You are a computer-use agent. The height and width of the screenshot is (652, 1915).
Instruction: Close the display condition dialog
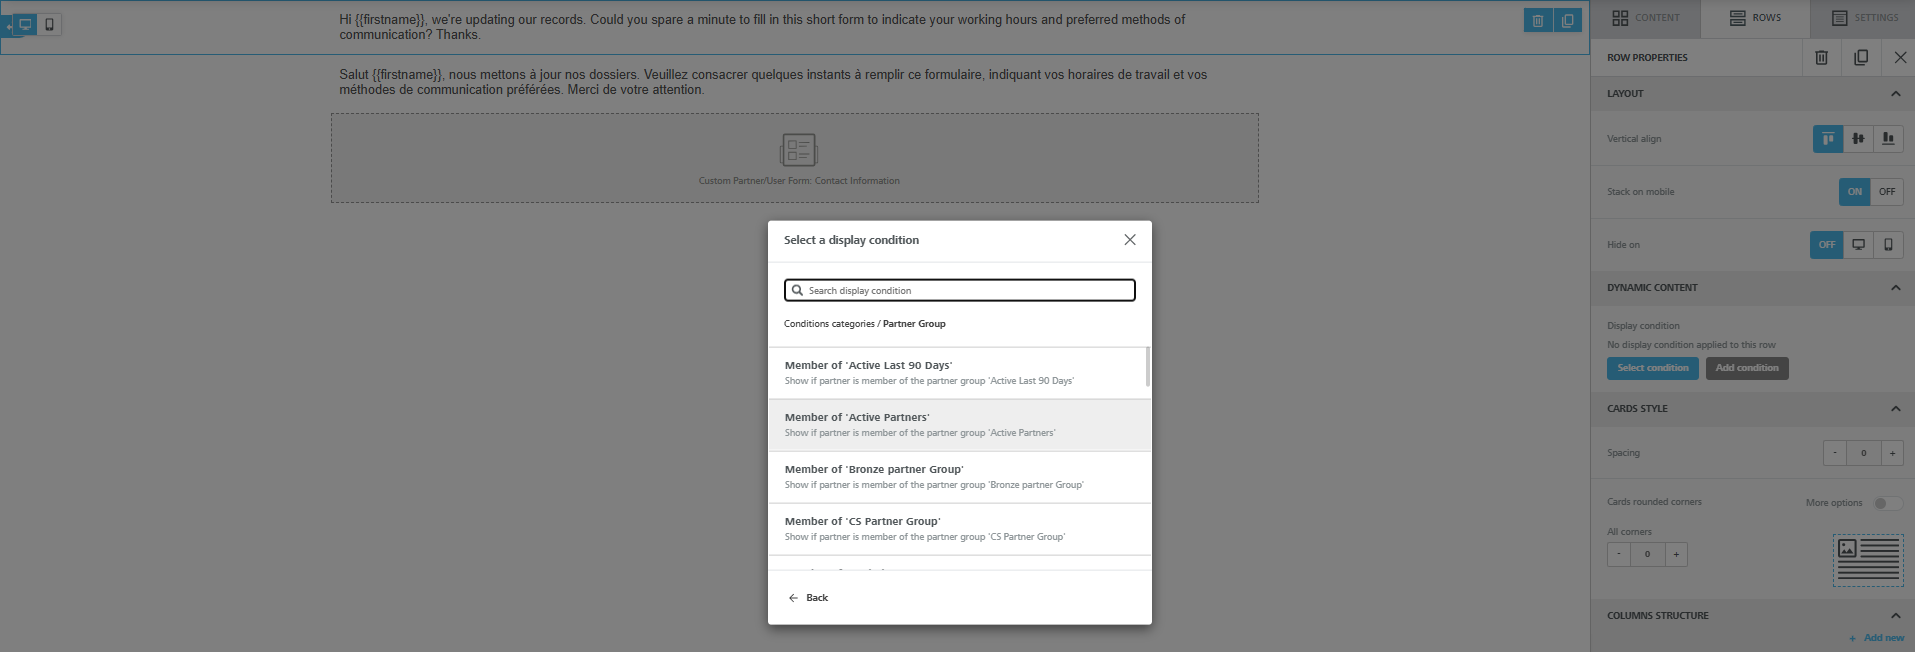point(1129,240)
